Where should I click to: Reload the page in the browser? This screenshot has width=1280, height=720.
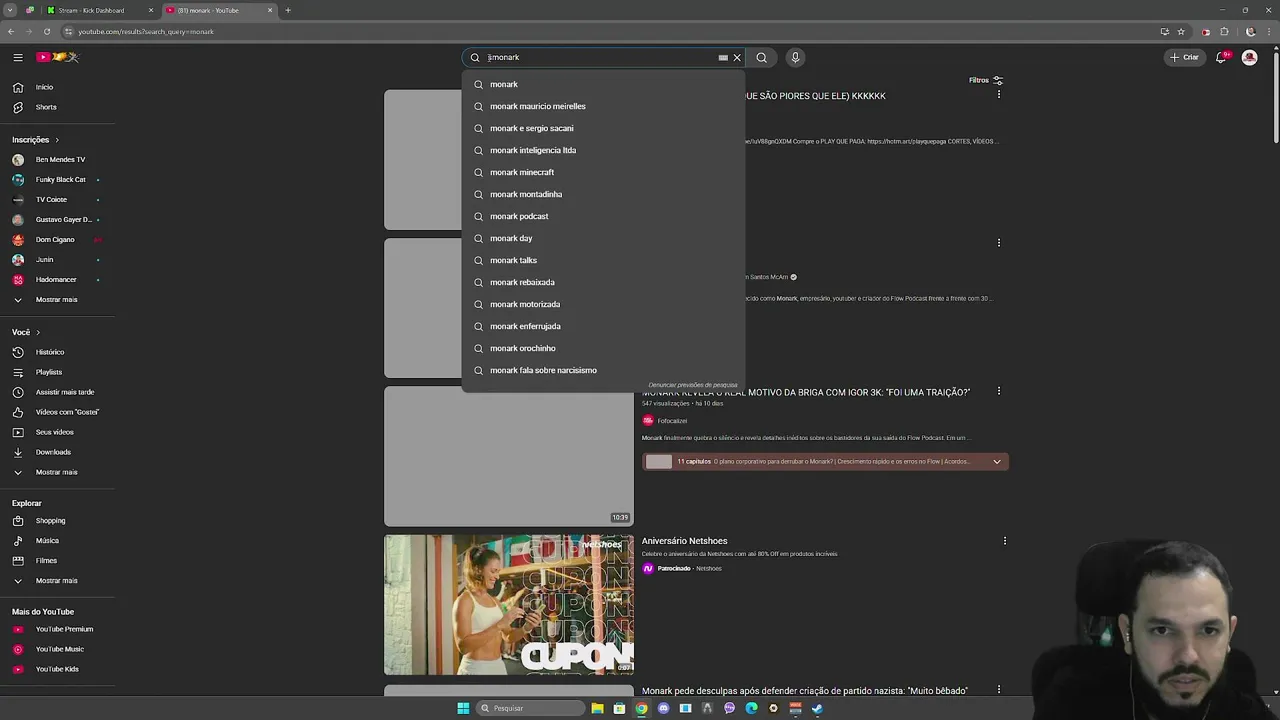click(x=47, y=31)
